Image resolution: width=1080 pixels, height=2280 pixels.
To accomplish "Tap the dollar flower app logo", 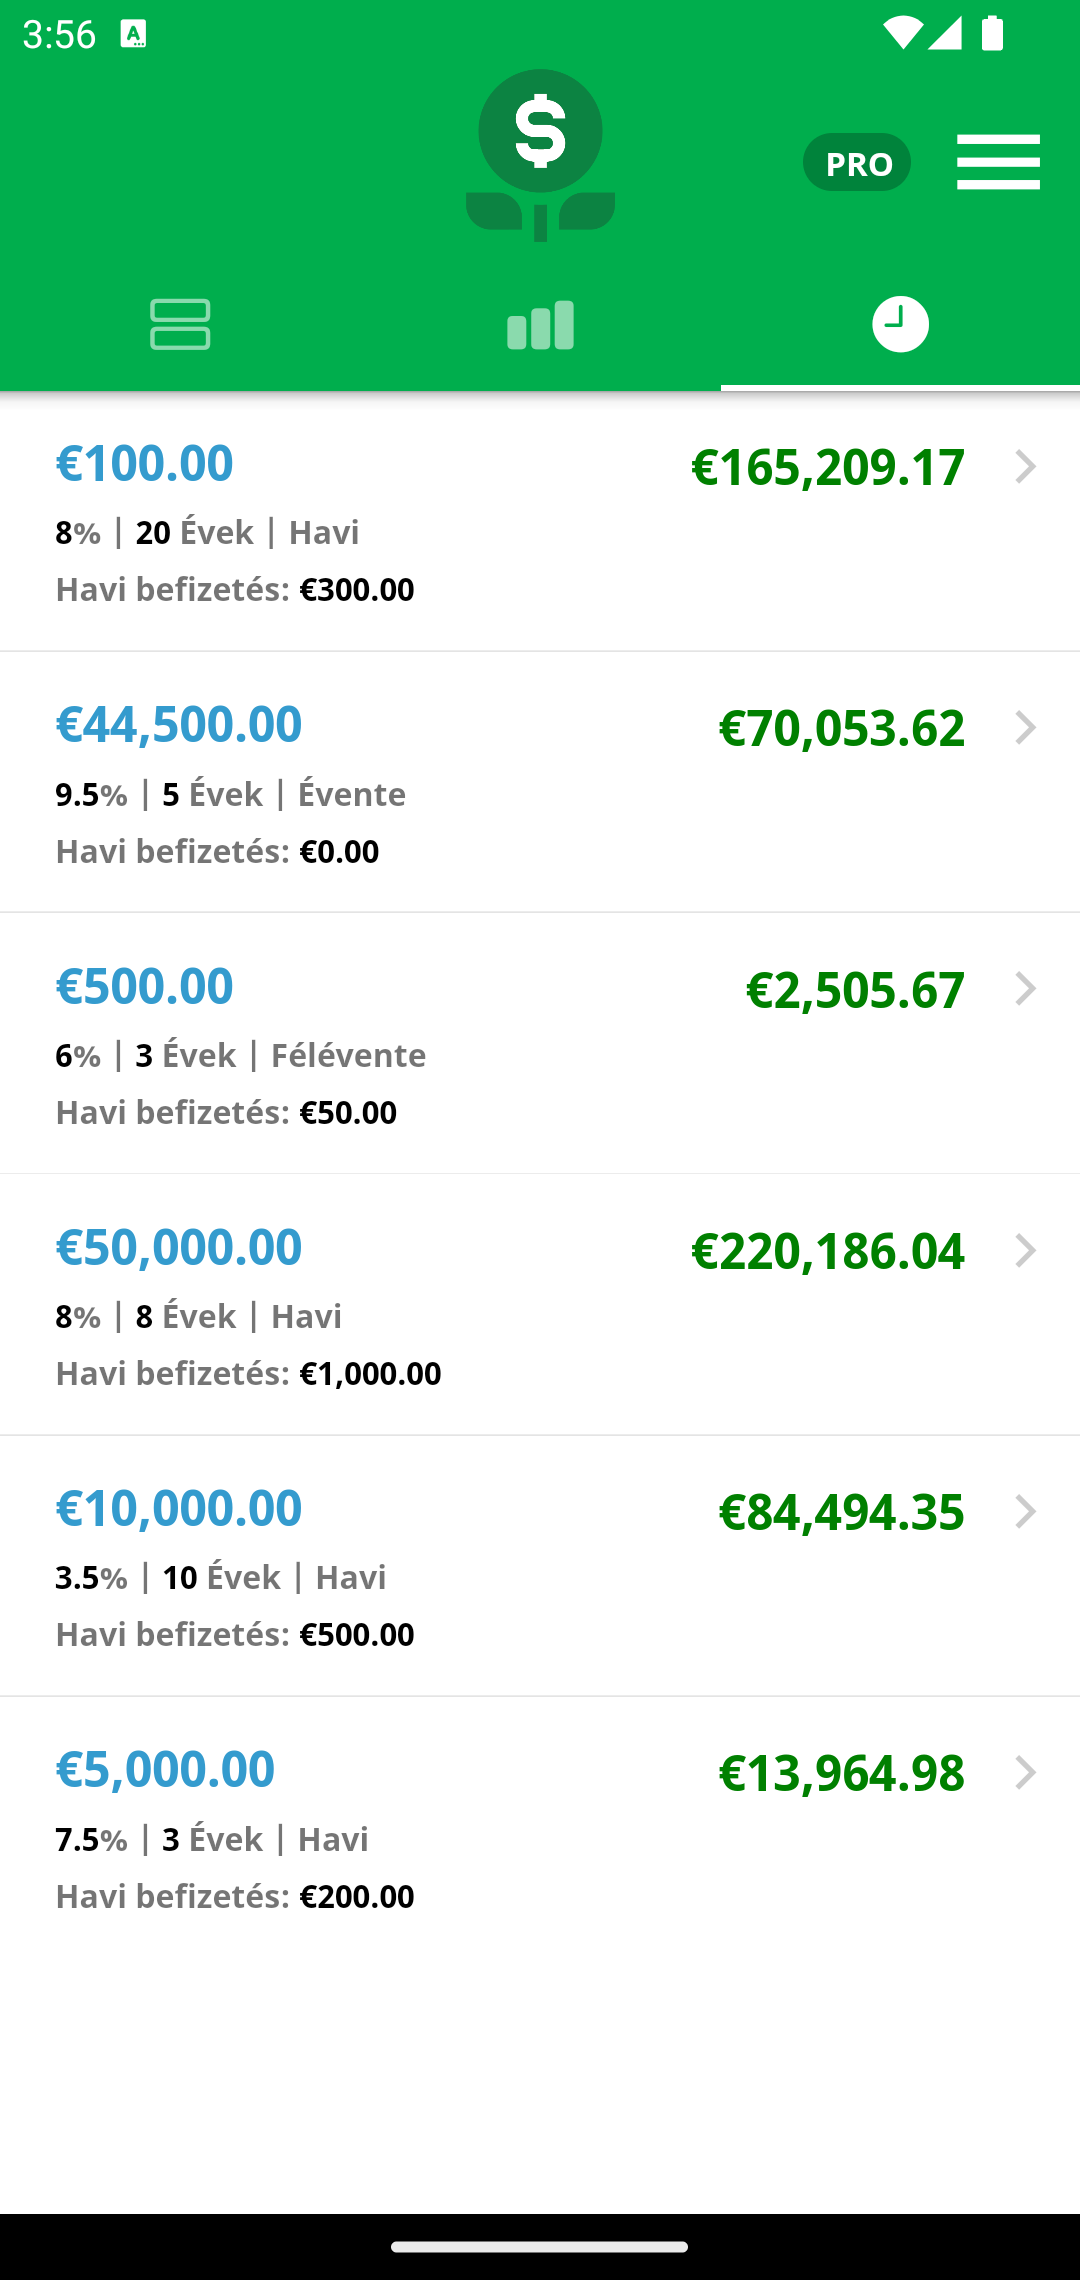I will coord(540,155).
